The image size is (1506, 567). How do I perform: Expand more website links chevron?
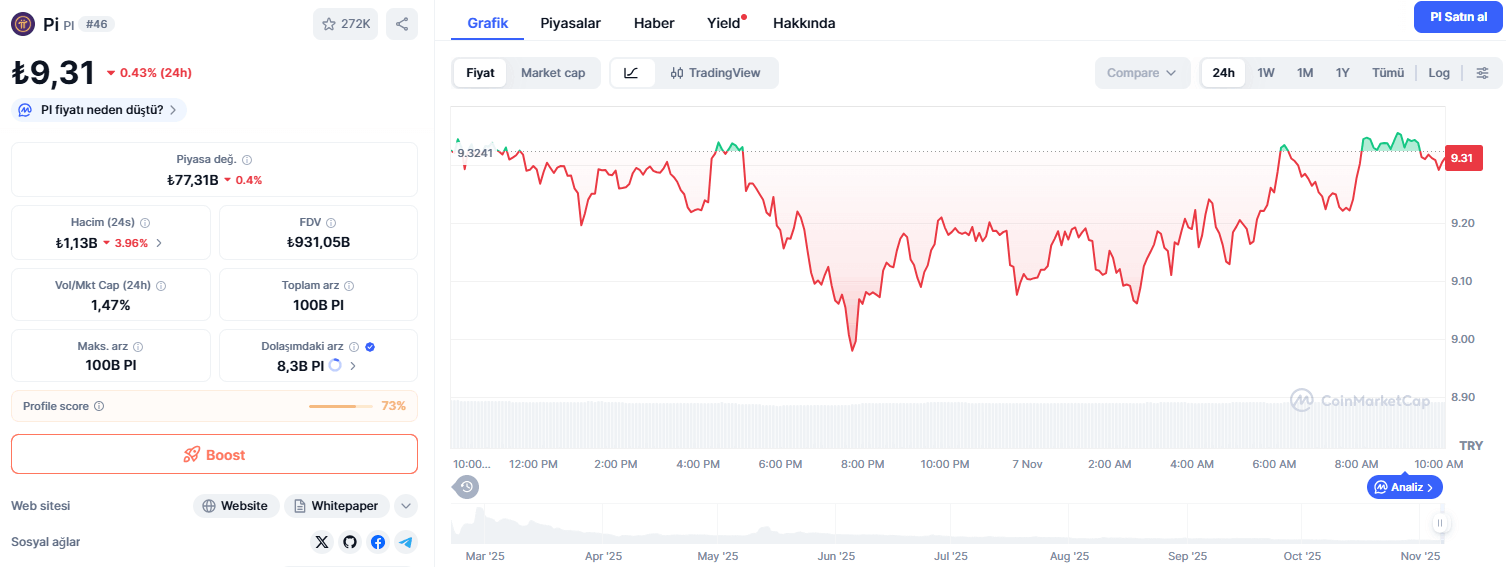point(406,506)
